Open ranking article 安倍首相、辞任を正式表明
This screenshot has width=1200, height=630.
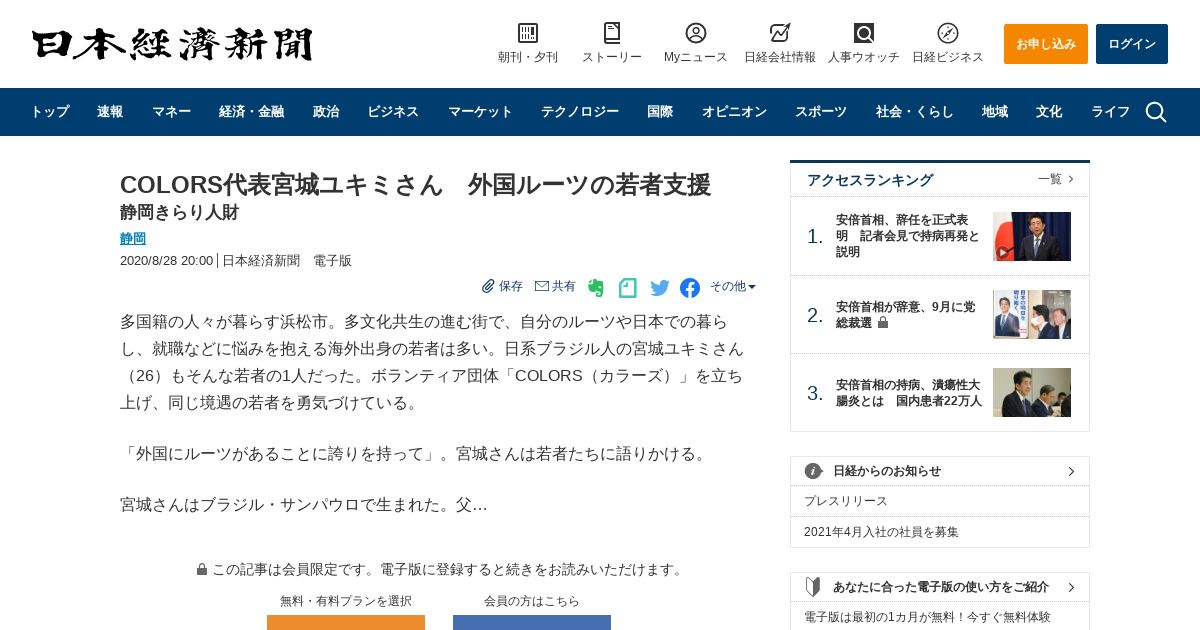(x=908, y=236)
